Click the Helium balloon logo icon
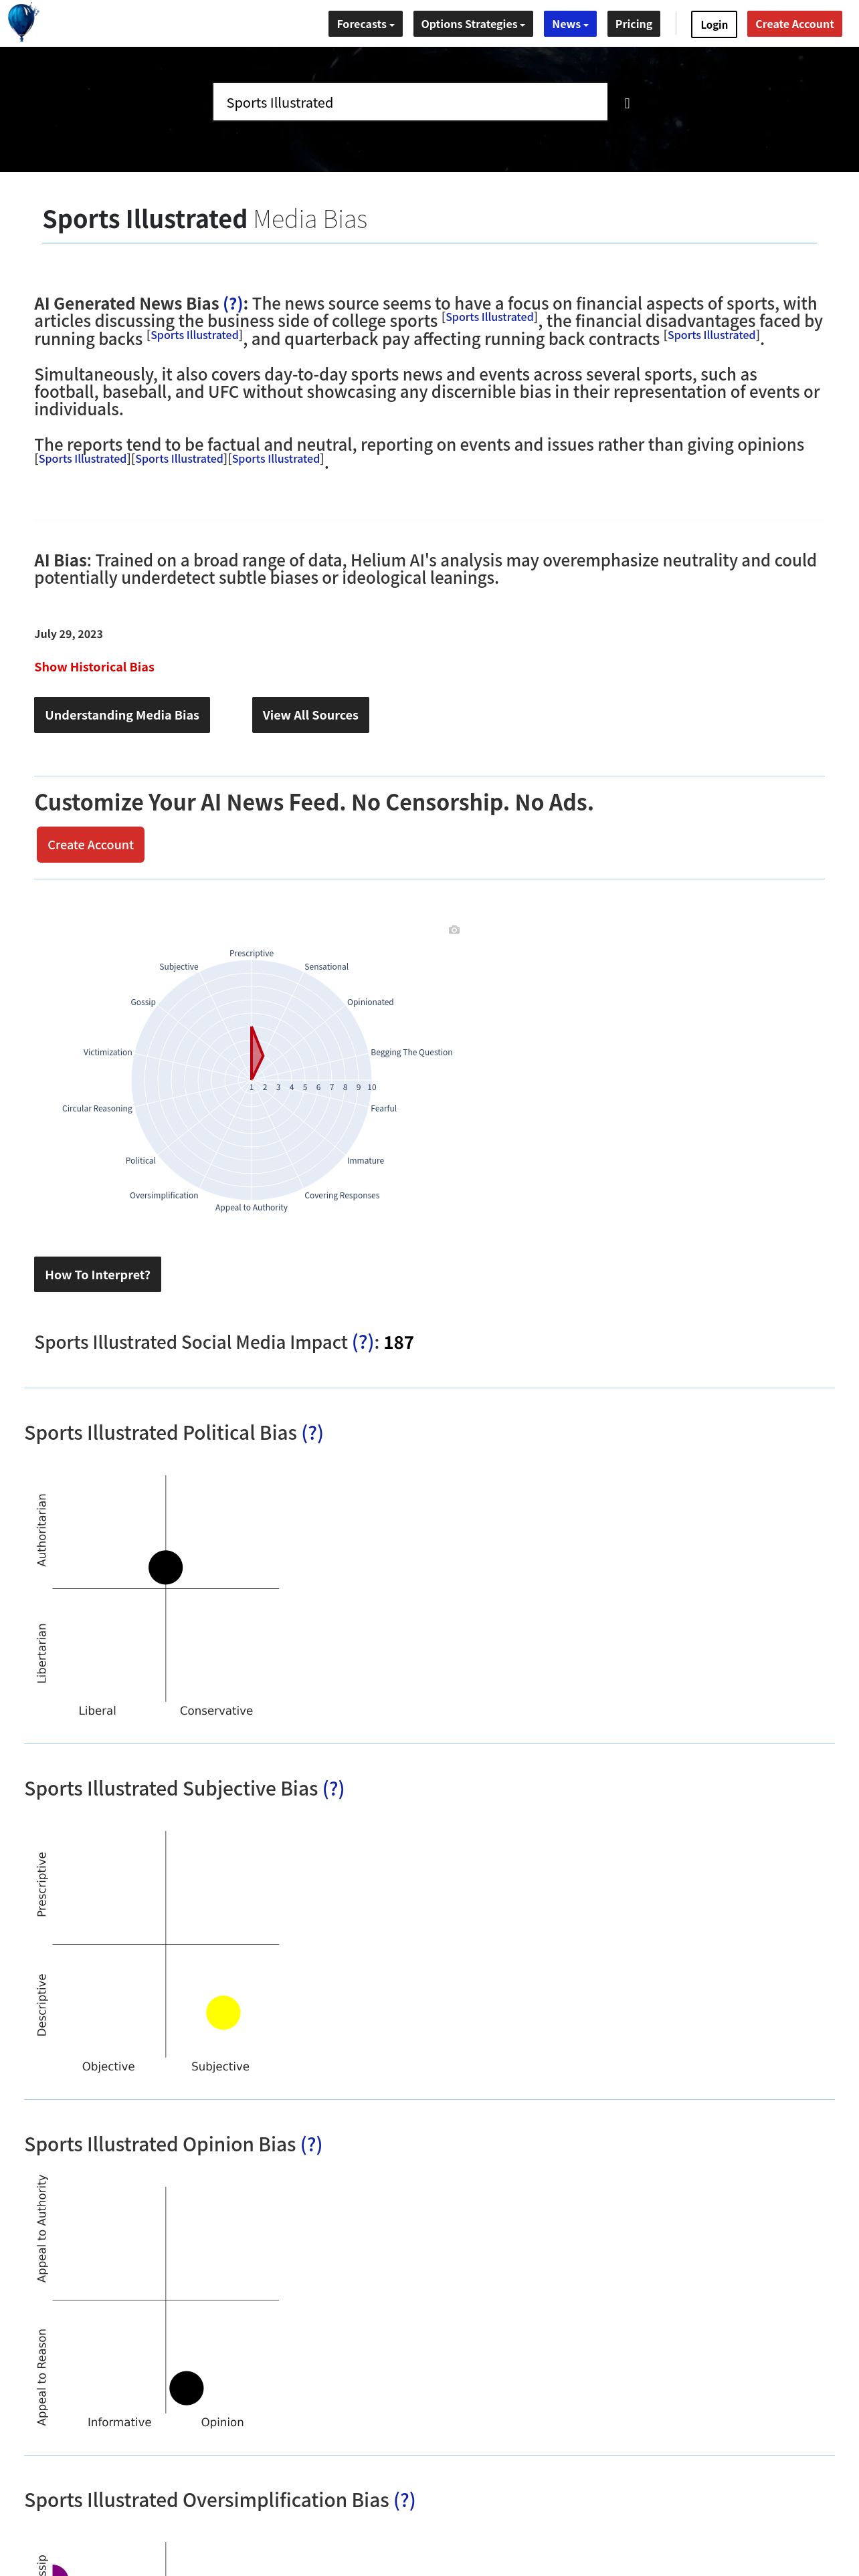 [22, 22]
